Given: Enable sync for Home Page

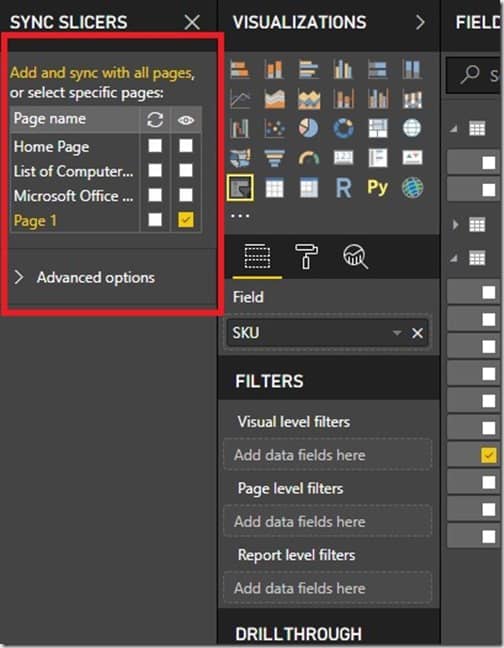Looking at the screenshot, I should pos(155,145).
